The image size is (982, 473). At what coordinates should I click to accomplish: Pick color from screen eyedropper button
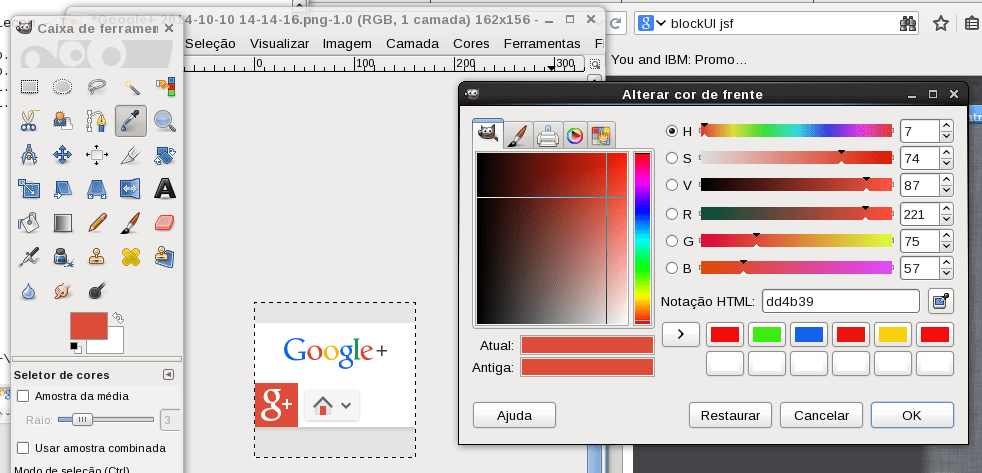pyautogui.click(x=940, y=301)
